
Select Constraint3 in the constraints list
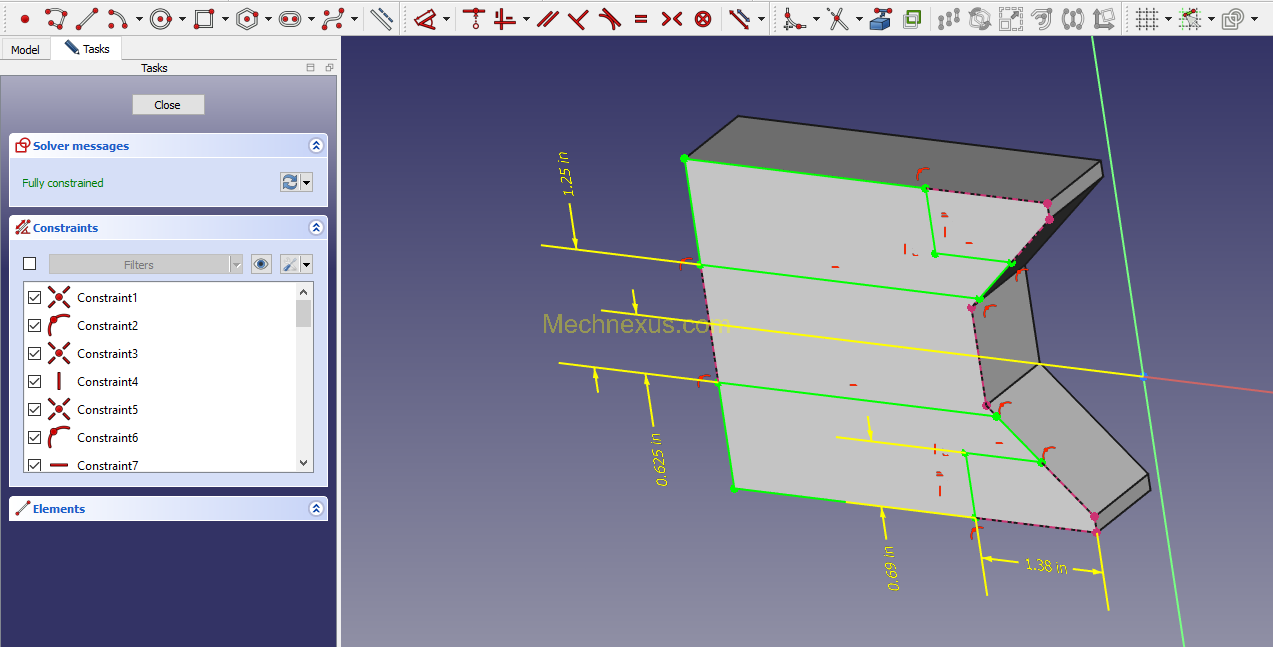click(x=107, y=353)
